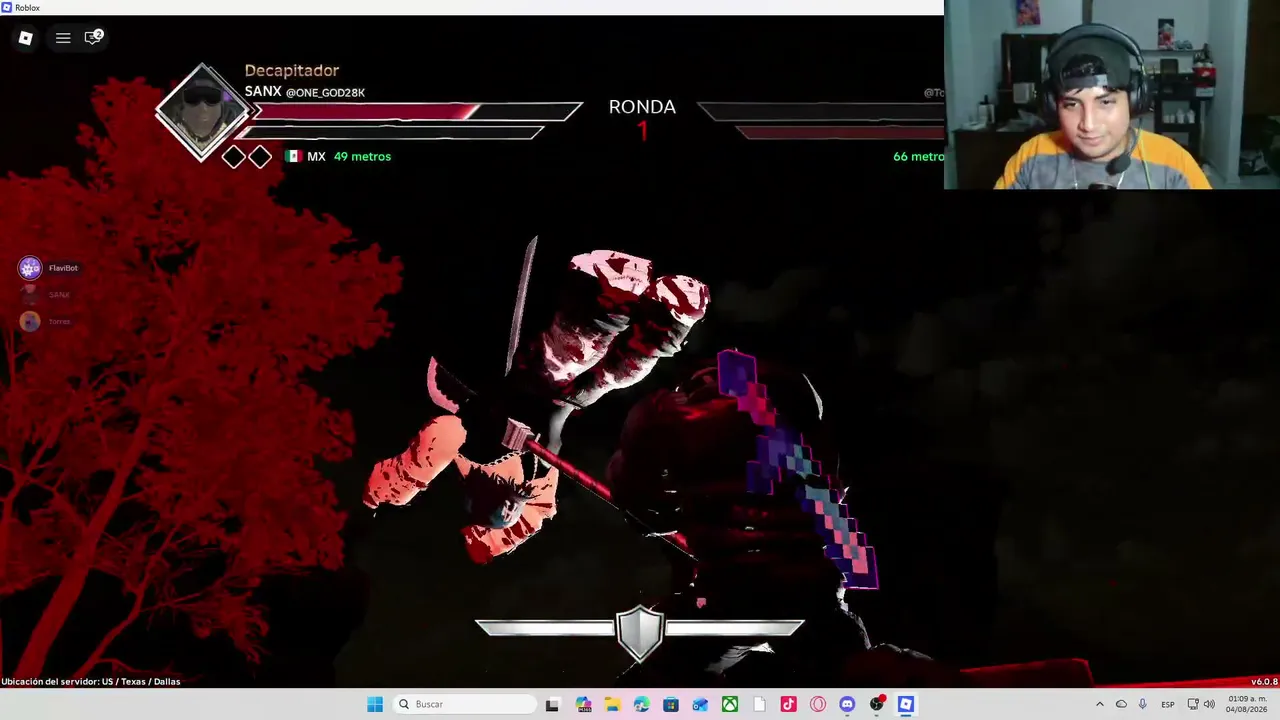Click the 49 metros distance text

click(362, 156)
